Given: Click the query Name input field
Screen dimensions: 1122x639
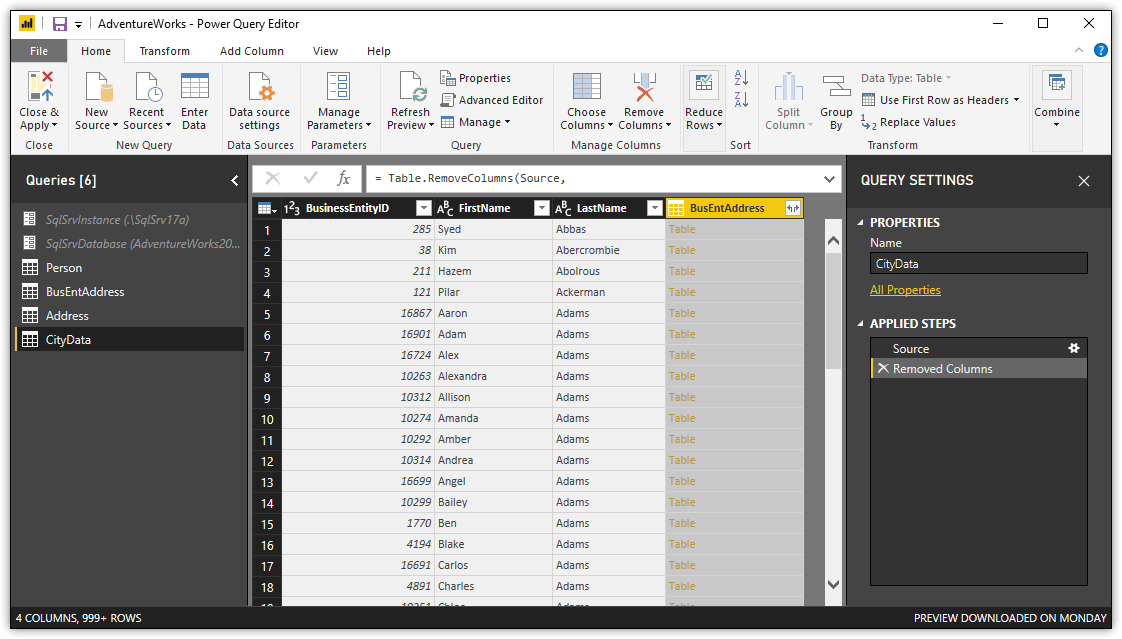Looking at the screenshot, I should 978,263.
